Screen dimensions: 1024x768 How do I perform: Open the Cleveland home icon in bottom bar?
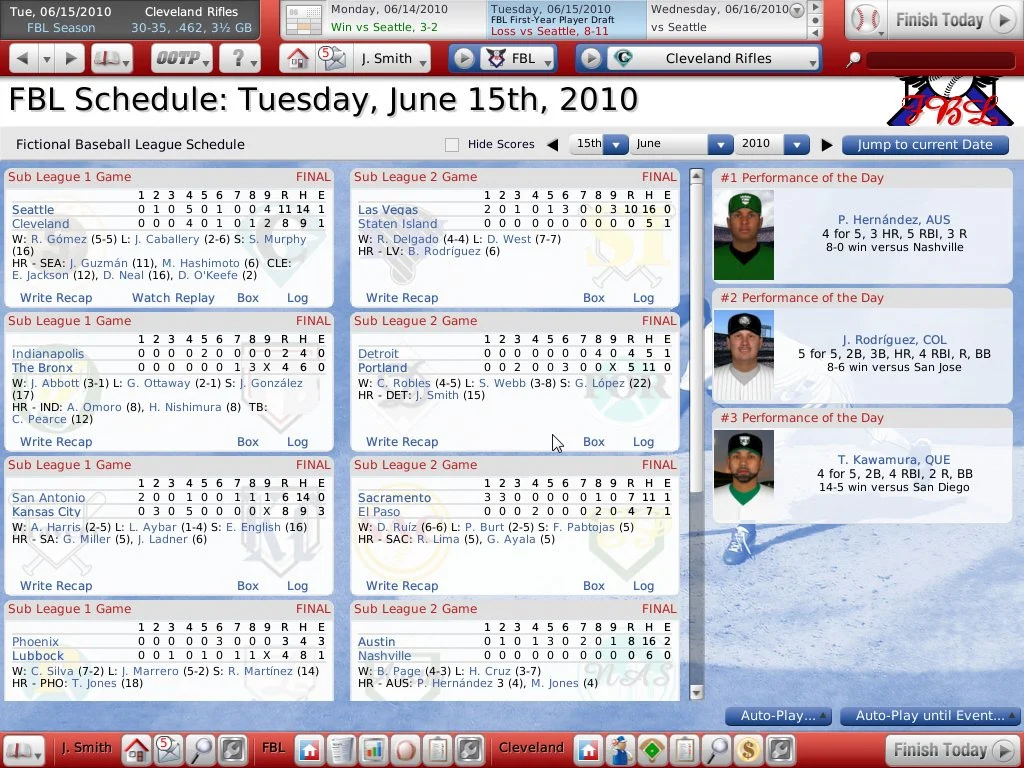(588, 749)
